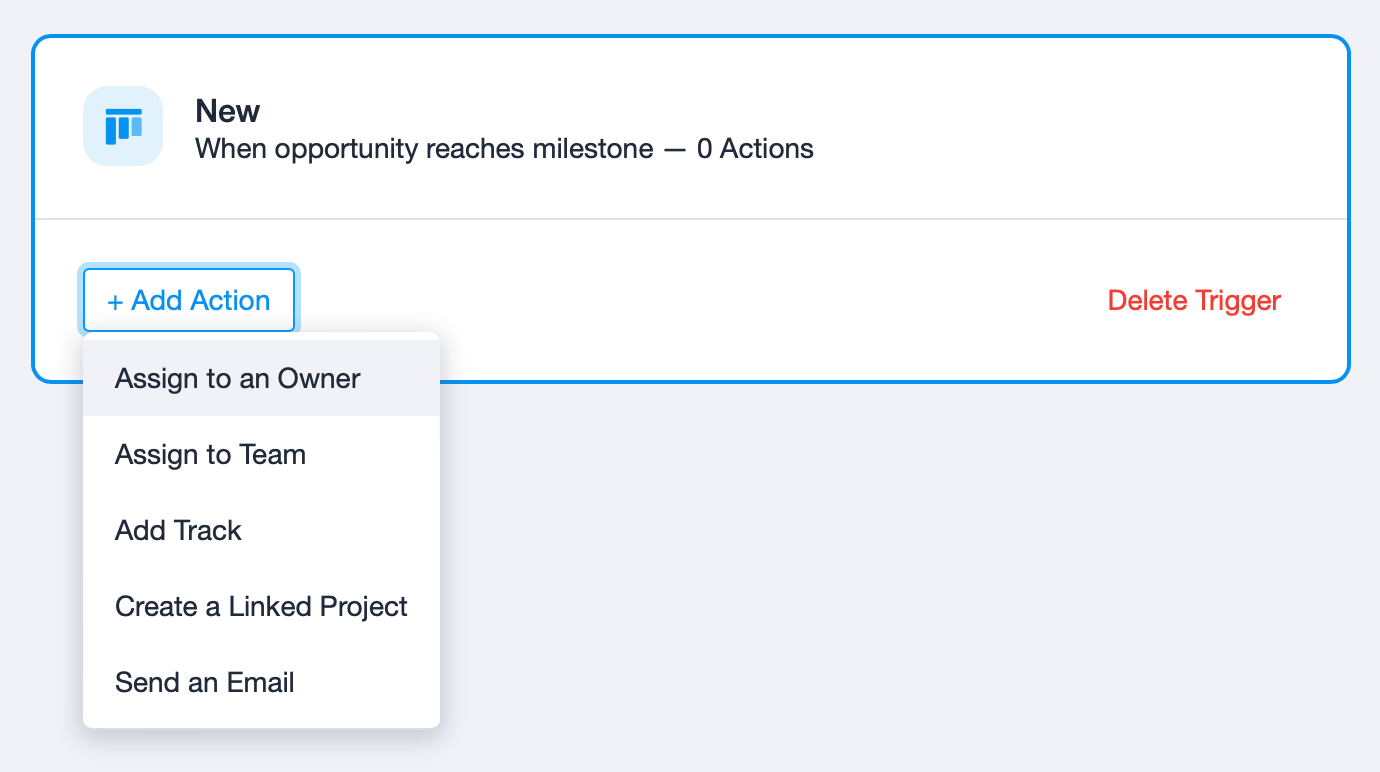
Task: Click the New trigger title
Action: point(228,111)
